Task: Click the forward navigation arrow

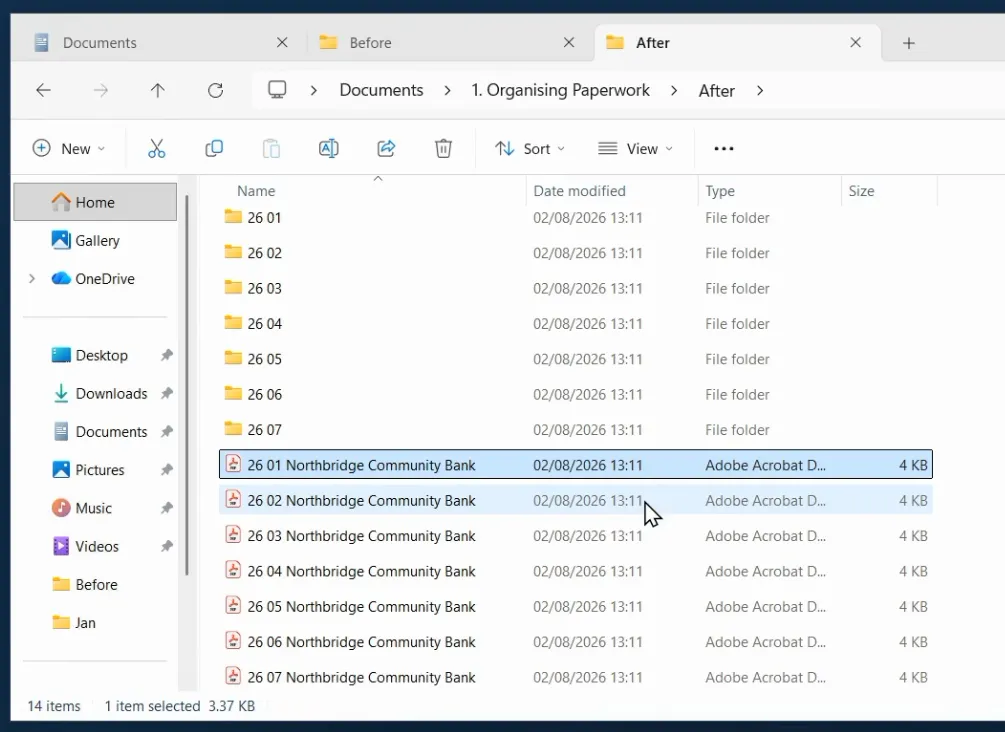Action: (x=101, y=90)
